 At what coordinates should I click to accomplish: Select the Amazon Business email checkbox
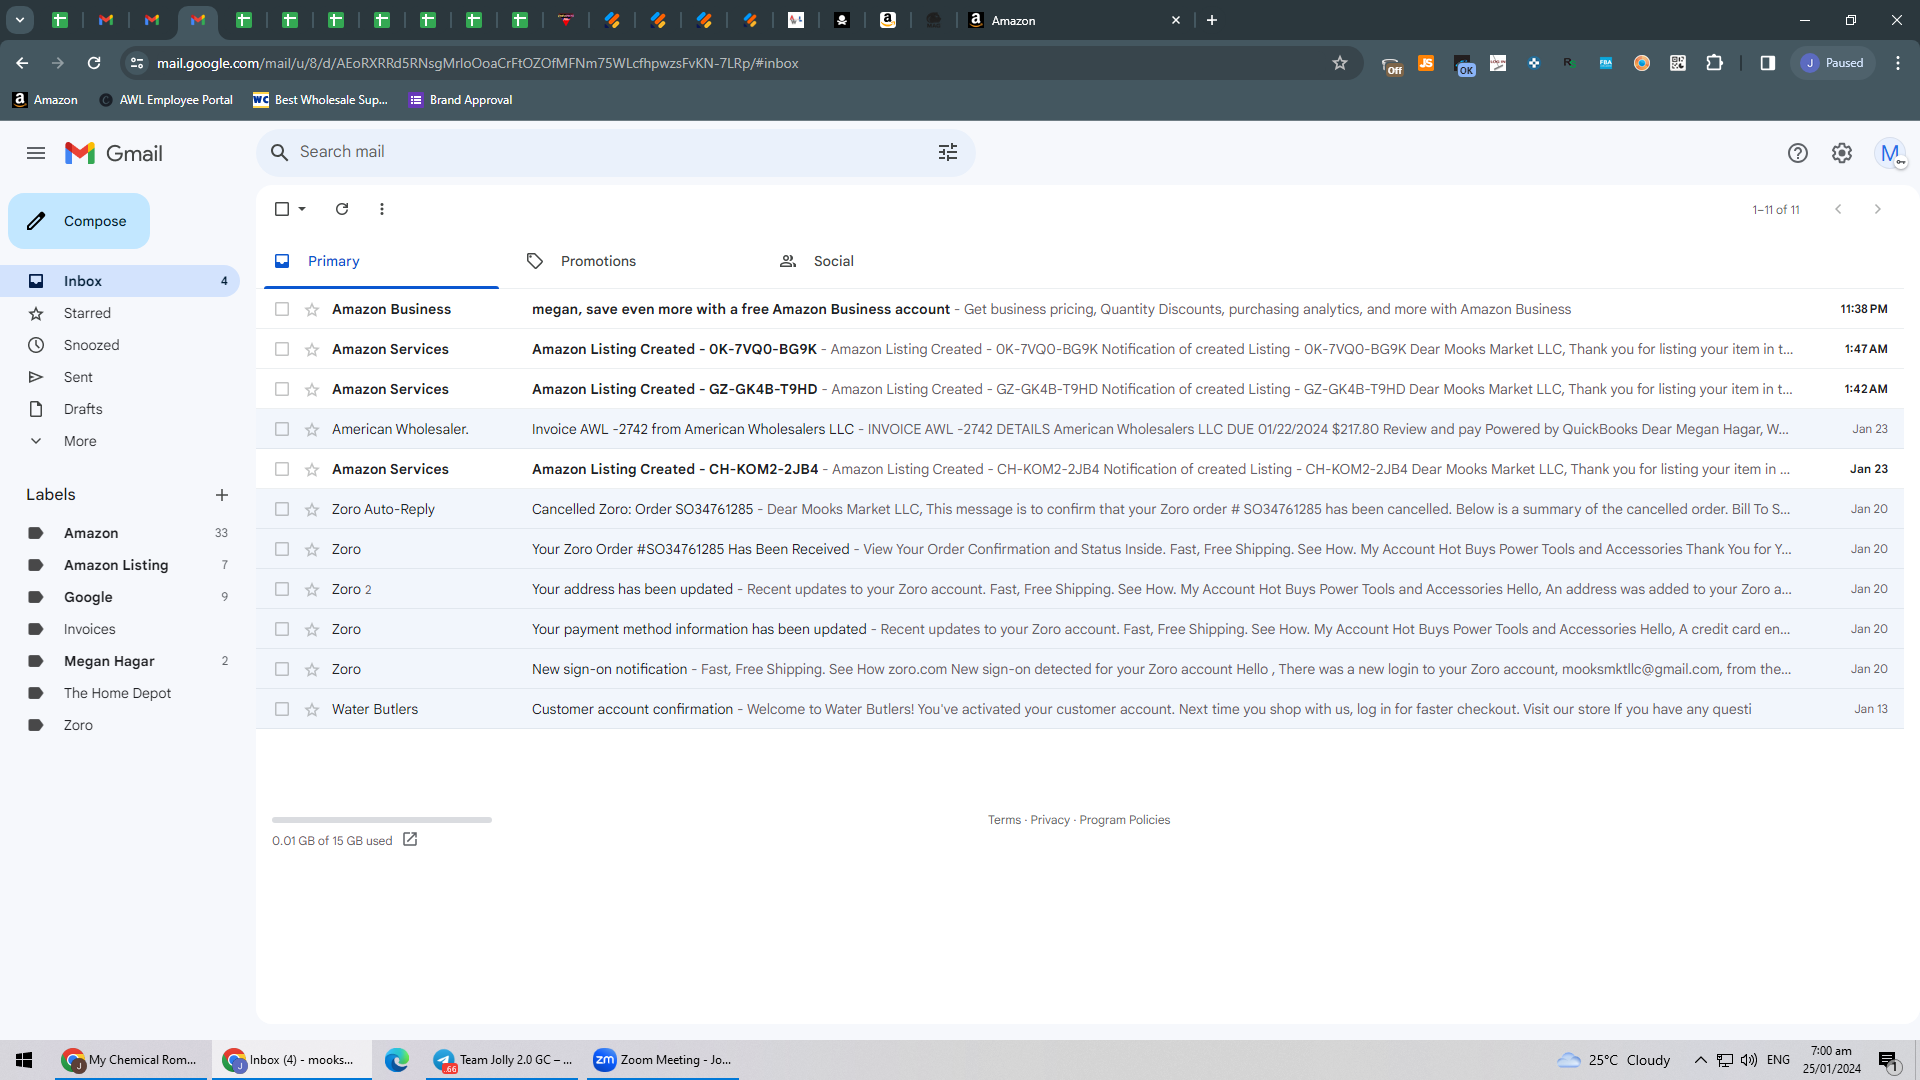(282, 310)
